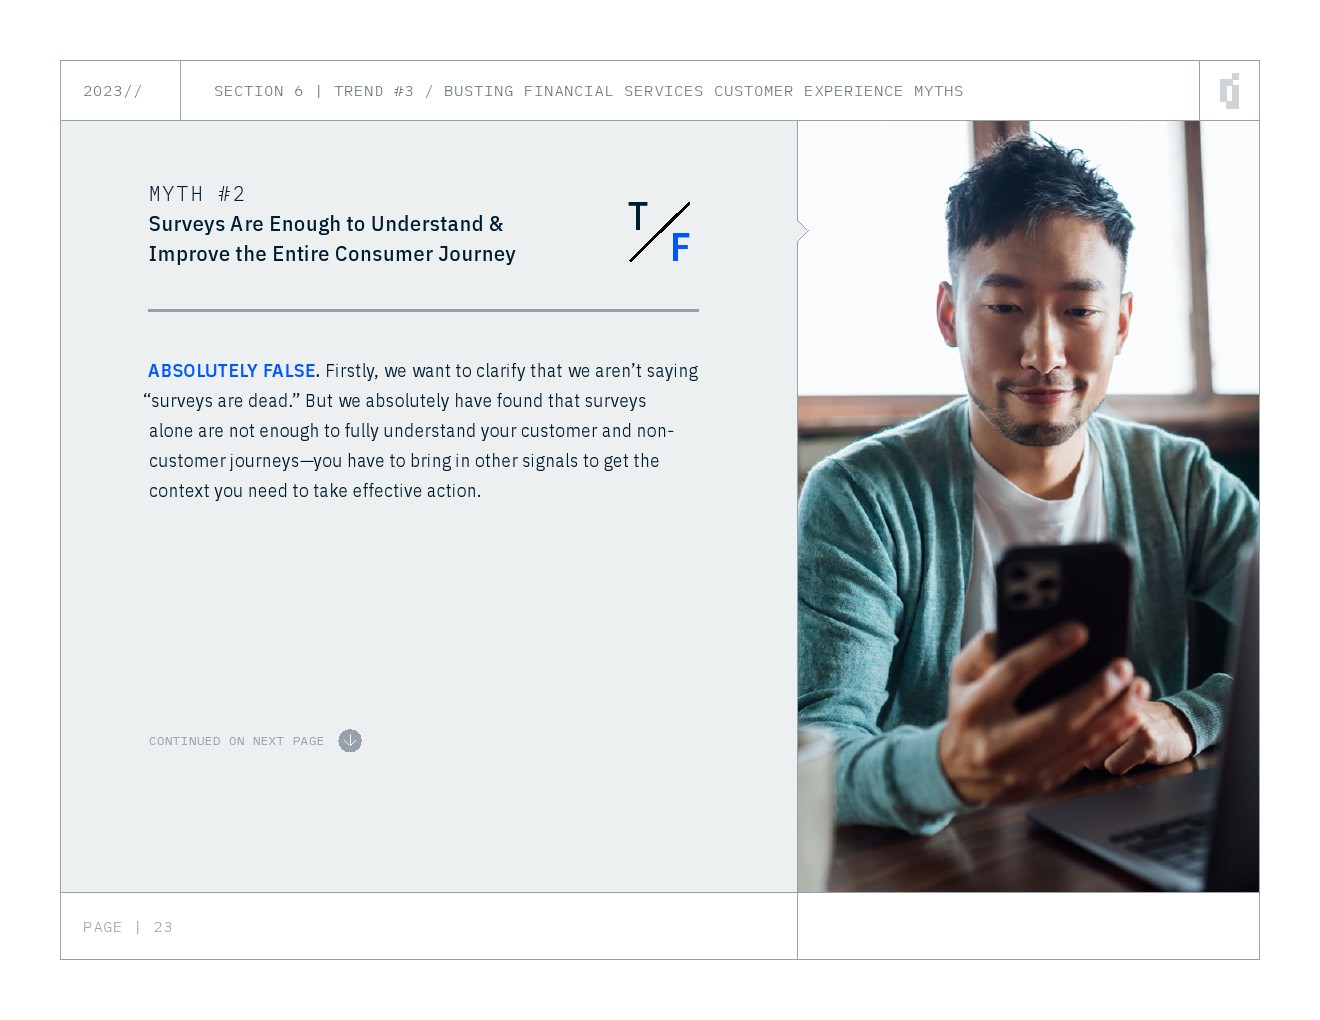Click the T/F true-false graphic
Image resolution: width=1320 pixels, height=1020 pixels.
pyautogui.click(x=659, y=232)
